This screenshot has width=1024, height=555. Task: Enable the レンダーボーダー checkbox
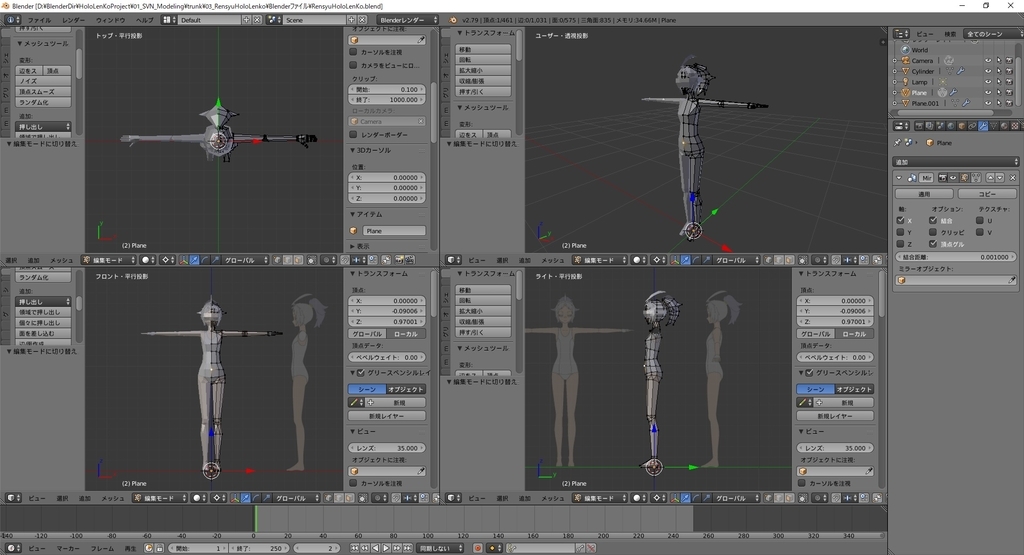353,135
